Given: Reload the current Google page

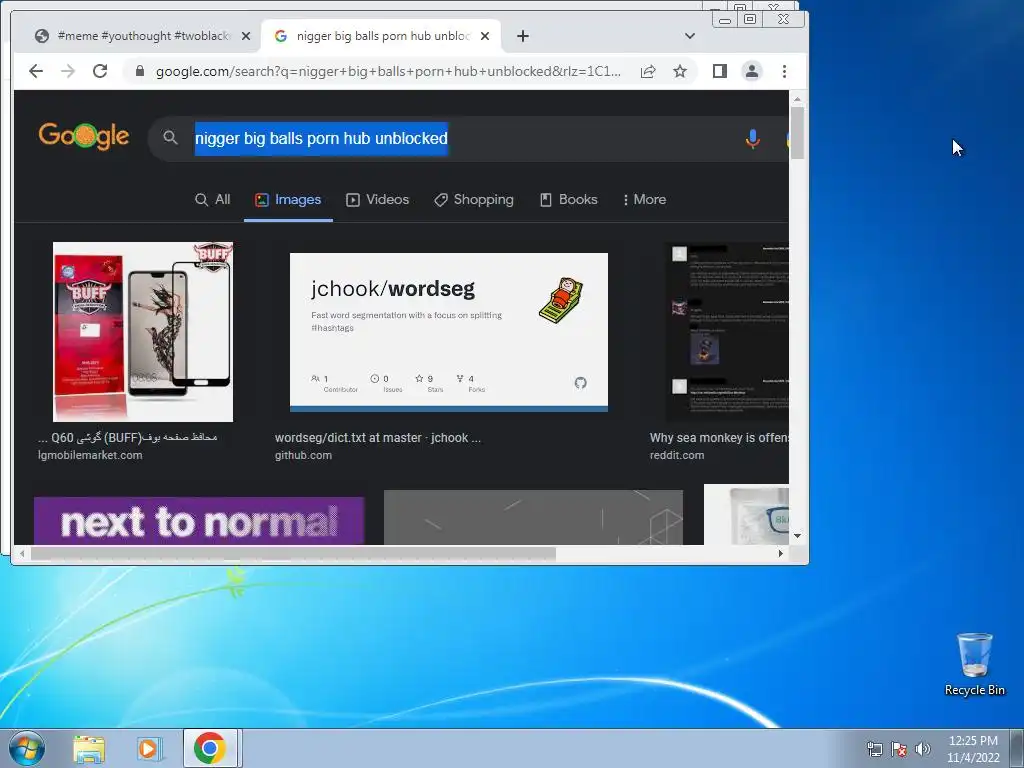Looking at the screenshot, I should 100,71.
